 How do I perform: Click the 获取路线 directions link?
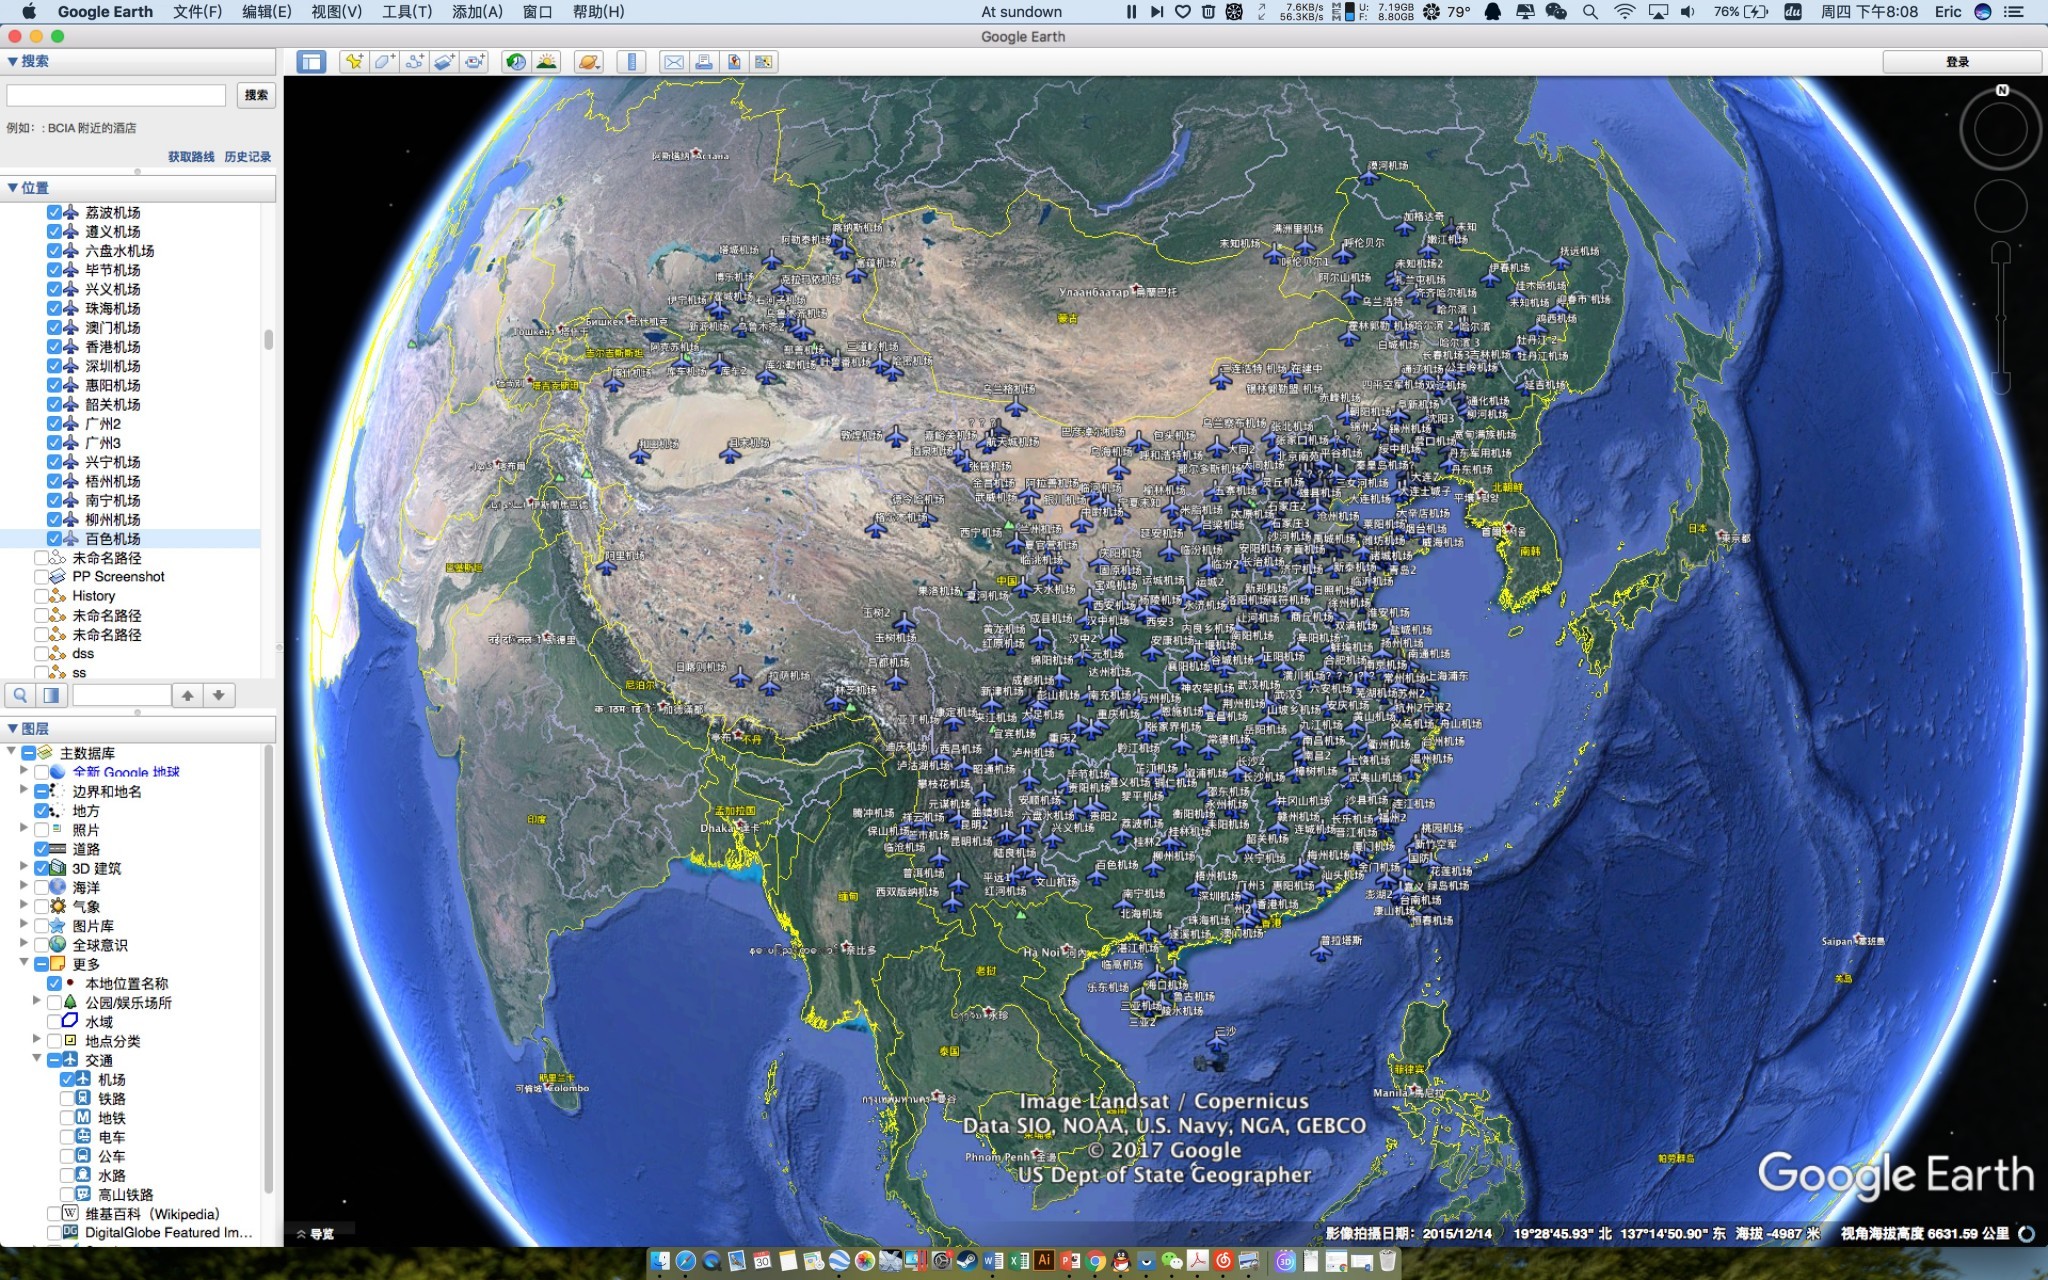[191, 157]
